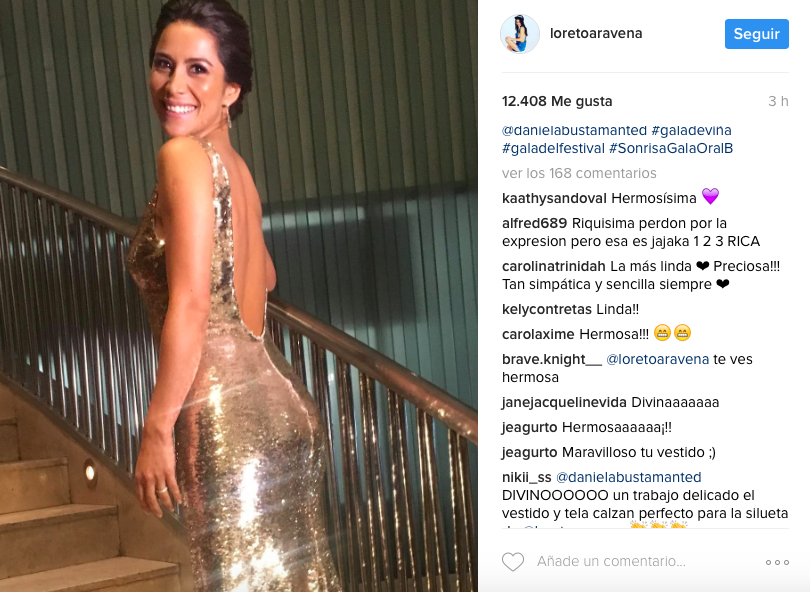Like the post with the heart icon

513,562
